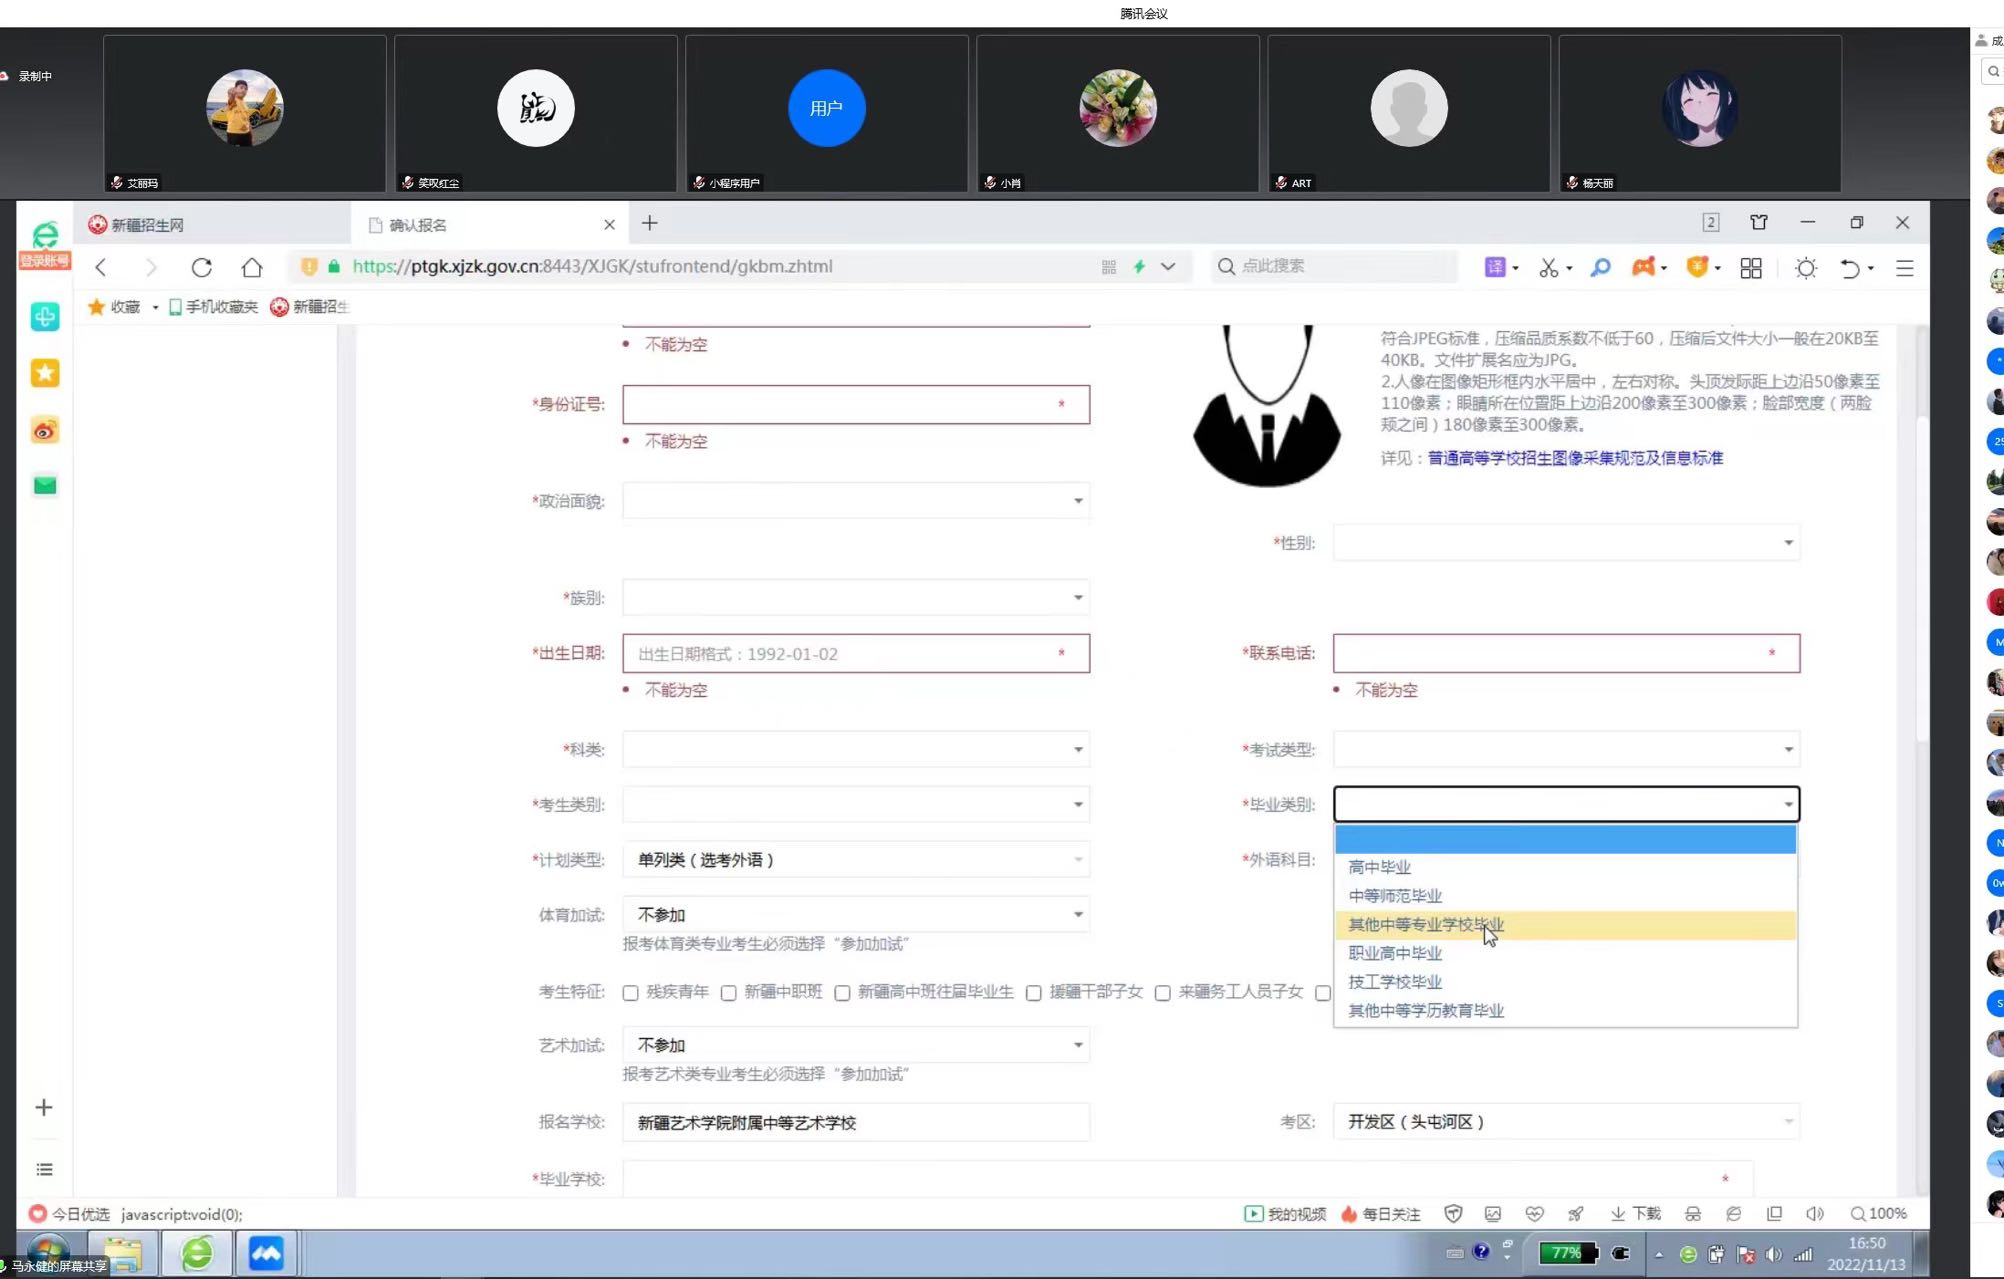Select 技工学校毕业 option
This screenshot has height=1279, width=2004.
(x=1565, y=982)
